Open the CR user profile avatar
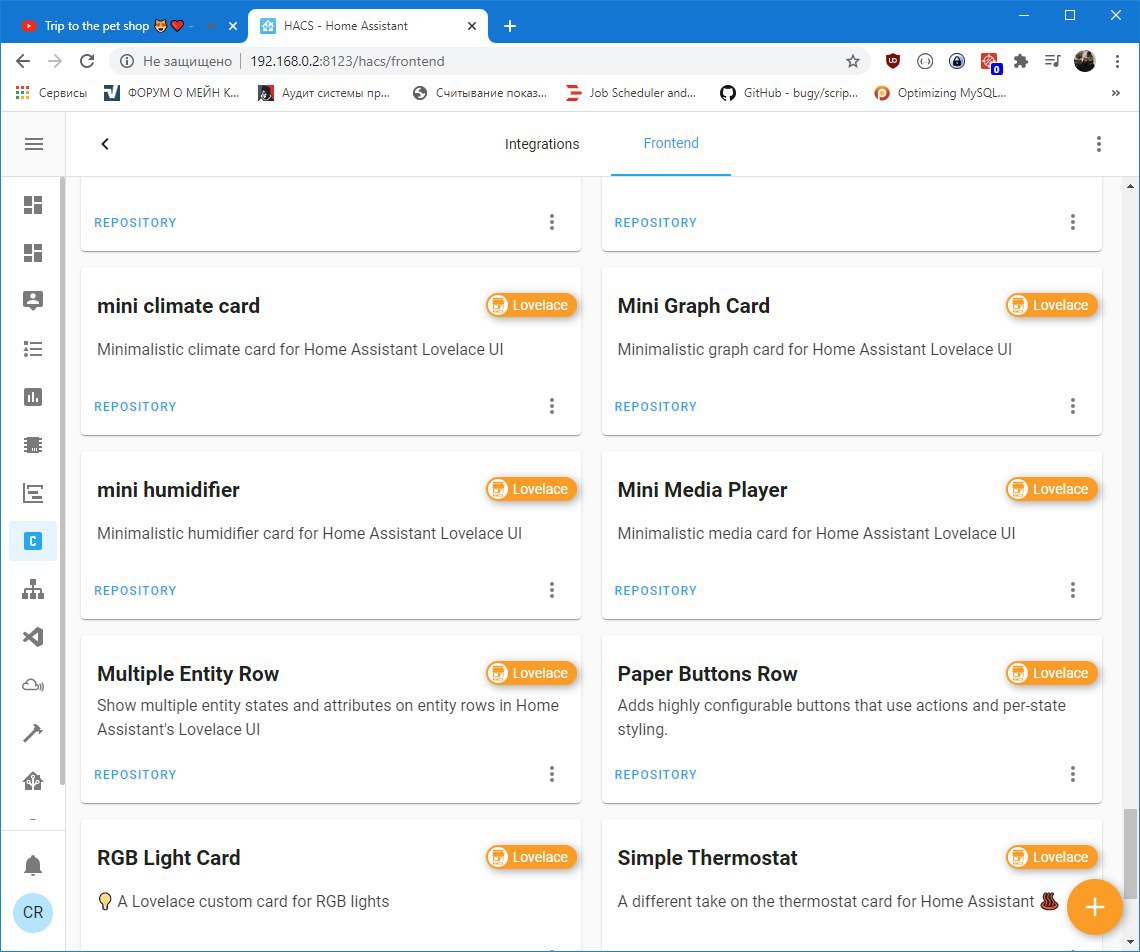The height and width of the screenshot is (952, 1140). 33,912
